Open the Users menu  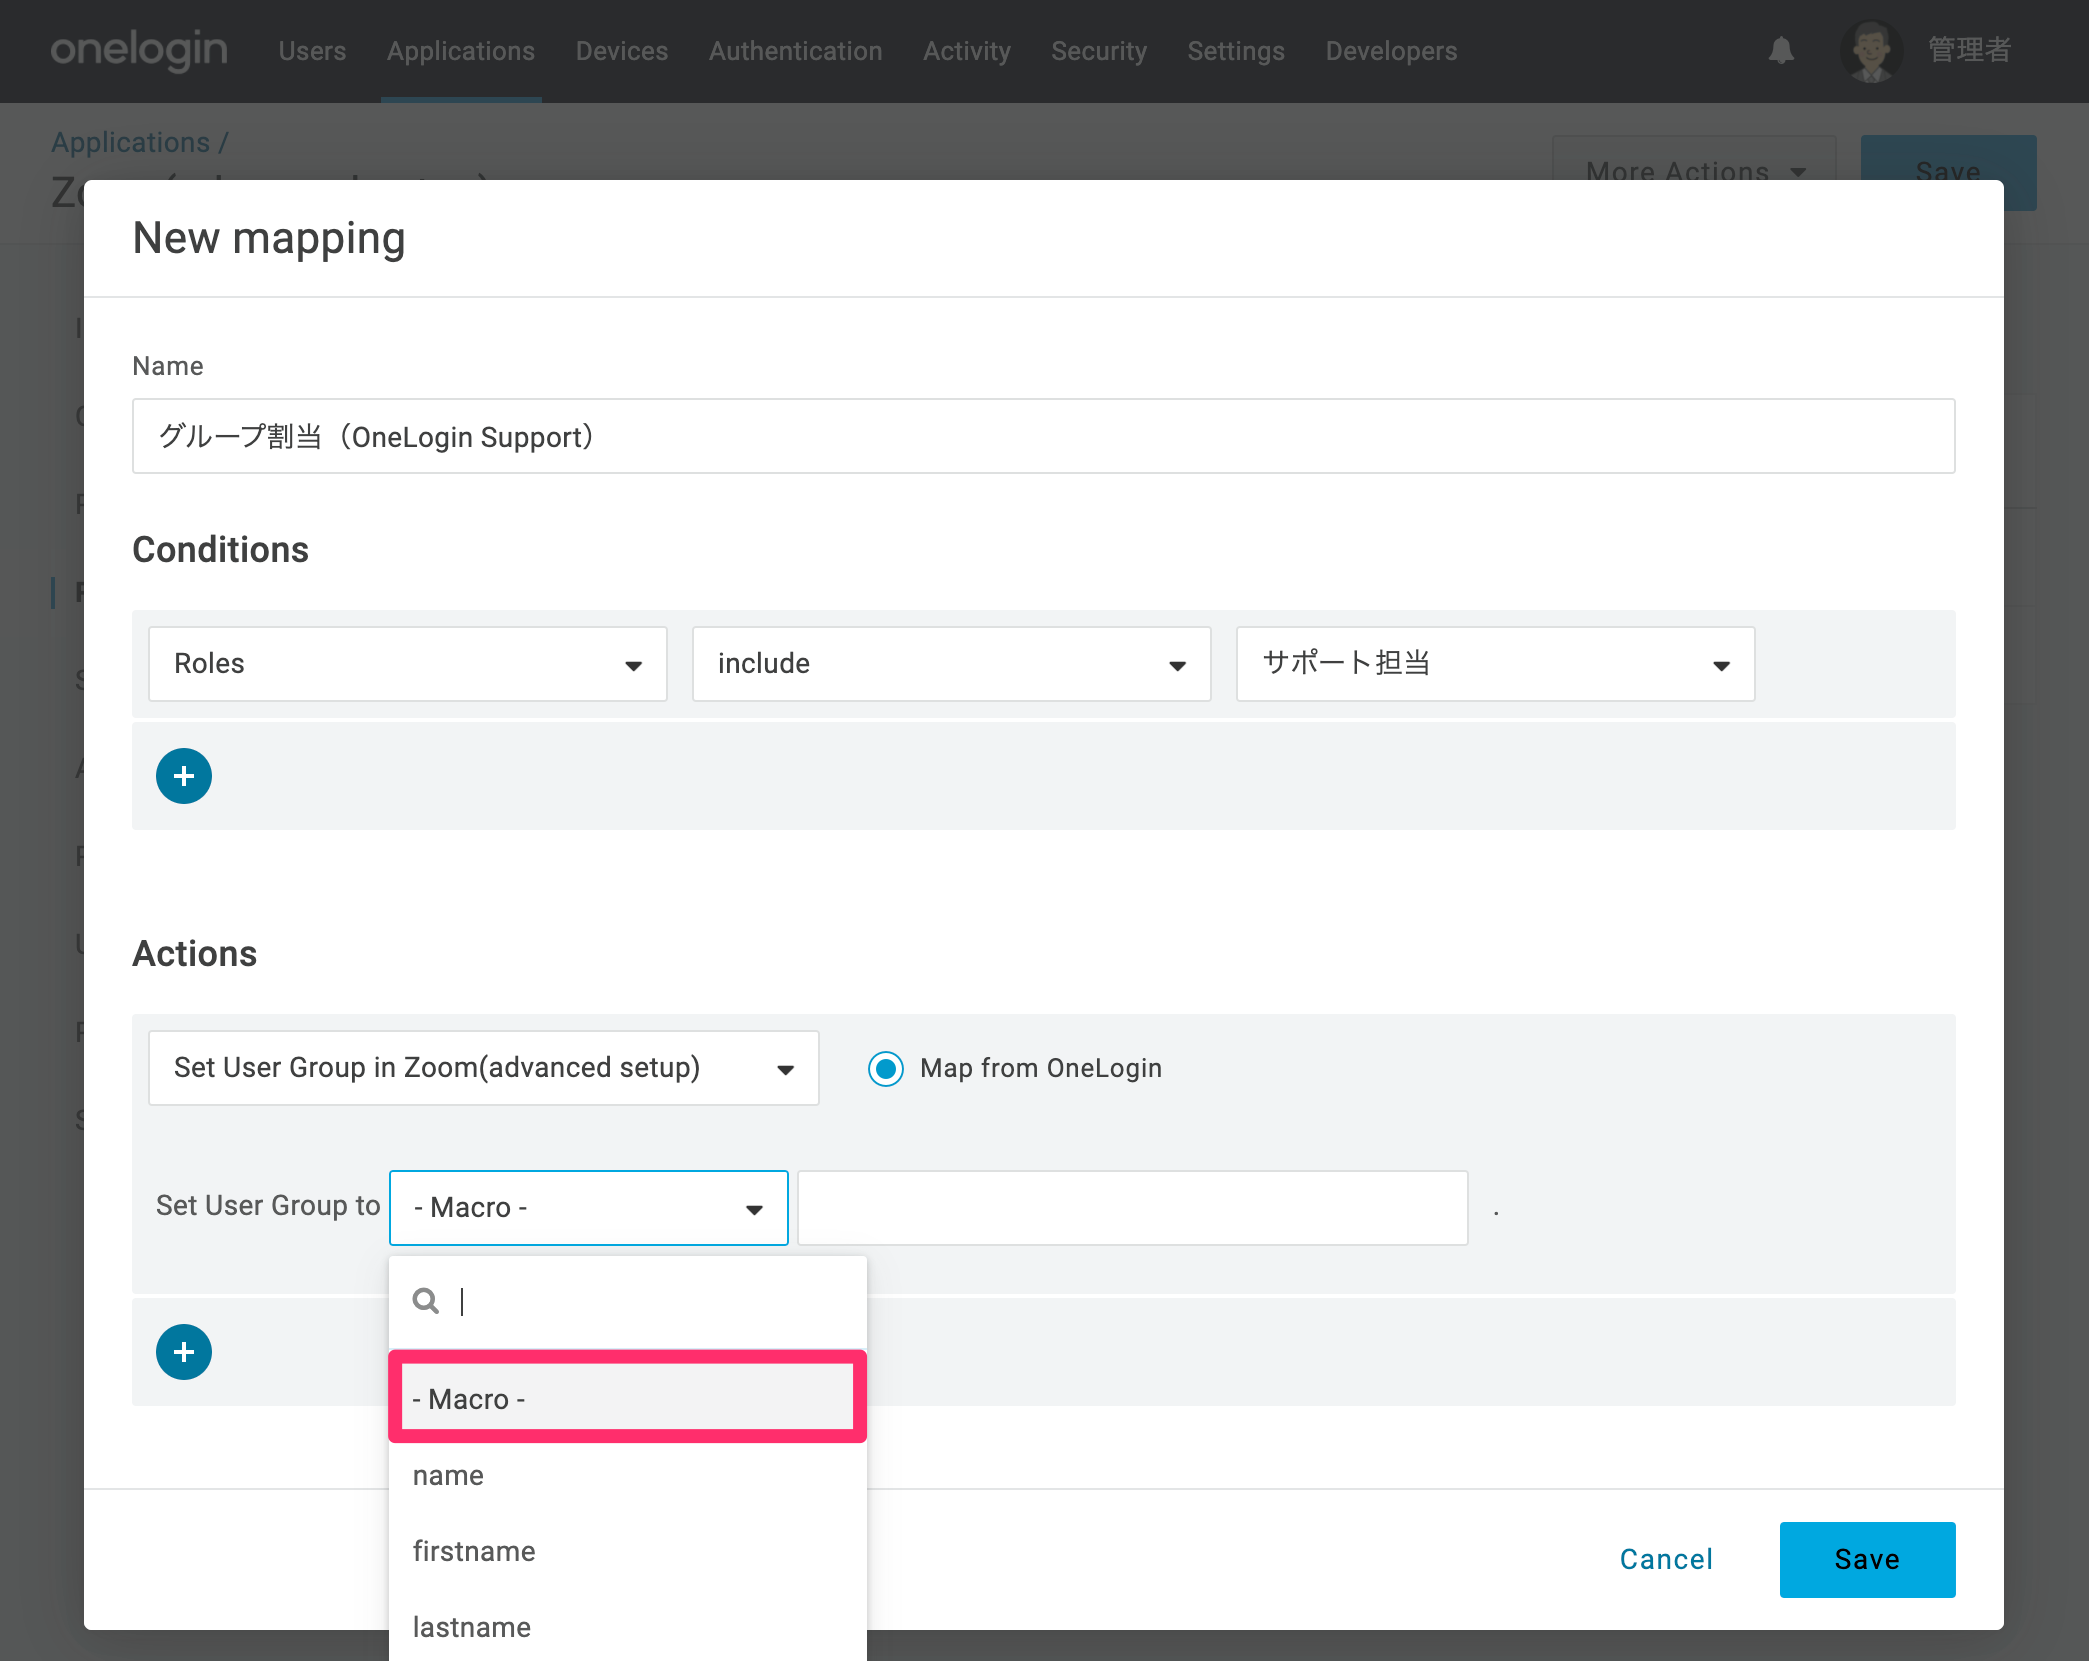(312, 51)
